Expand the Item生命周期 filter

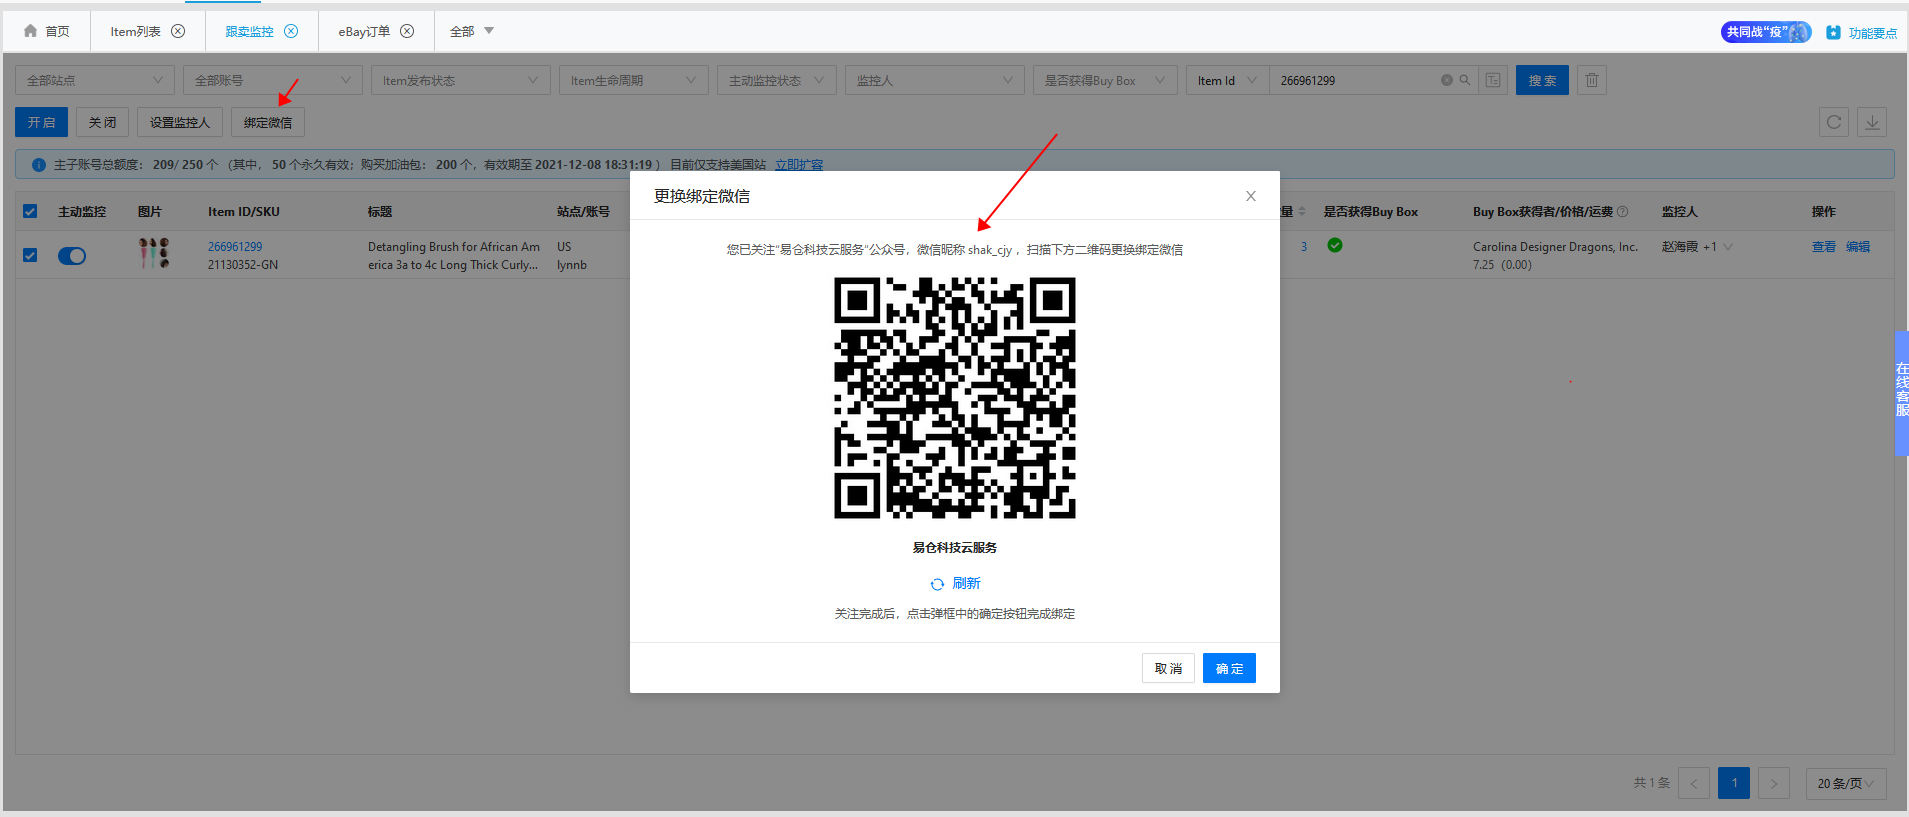634,80
